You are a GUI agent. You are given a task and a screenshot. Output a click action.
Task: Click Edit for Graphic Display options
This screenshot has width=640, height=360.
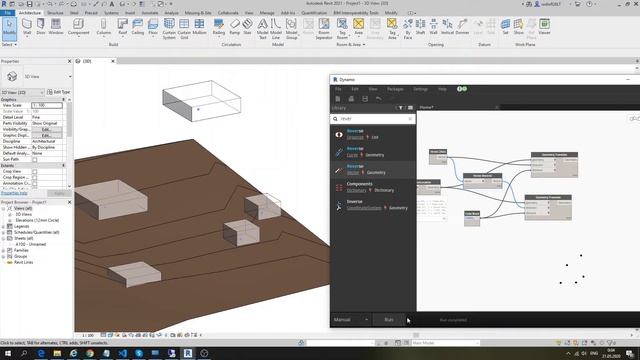pos(47,135)
